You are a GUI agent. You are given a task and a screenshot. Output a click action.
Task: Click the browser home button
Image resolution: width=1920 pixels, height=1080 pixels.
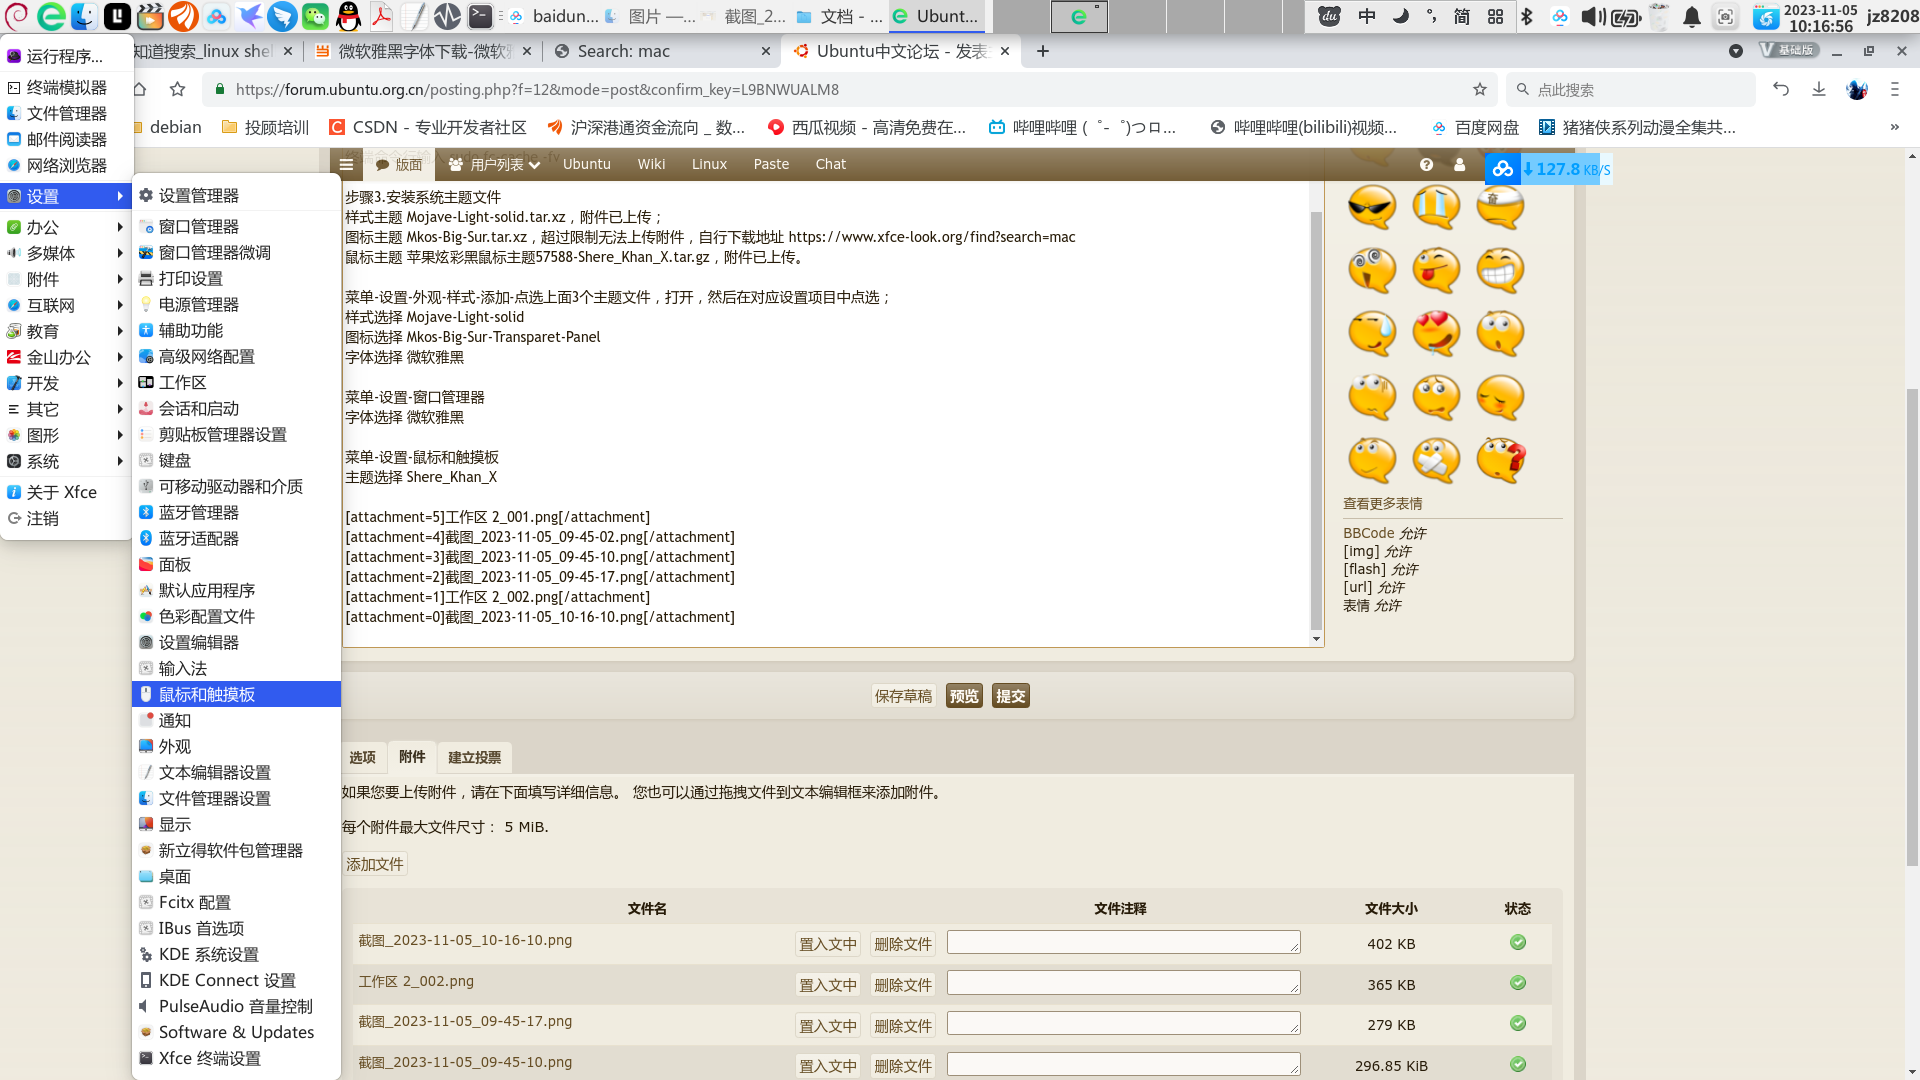coord(139,89)
